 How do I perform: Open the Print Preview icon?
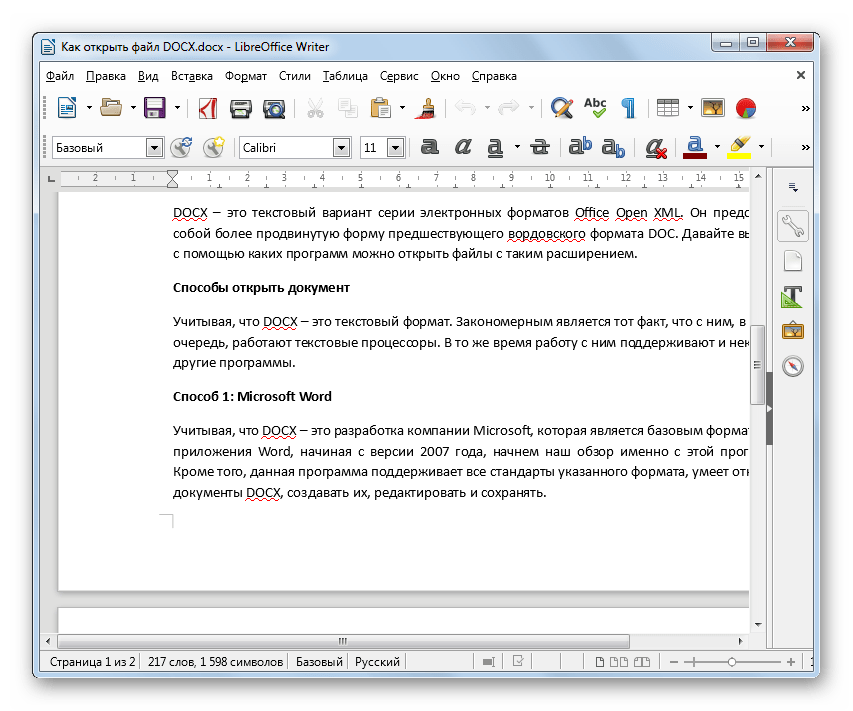click(274, 108)
